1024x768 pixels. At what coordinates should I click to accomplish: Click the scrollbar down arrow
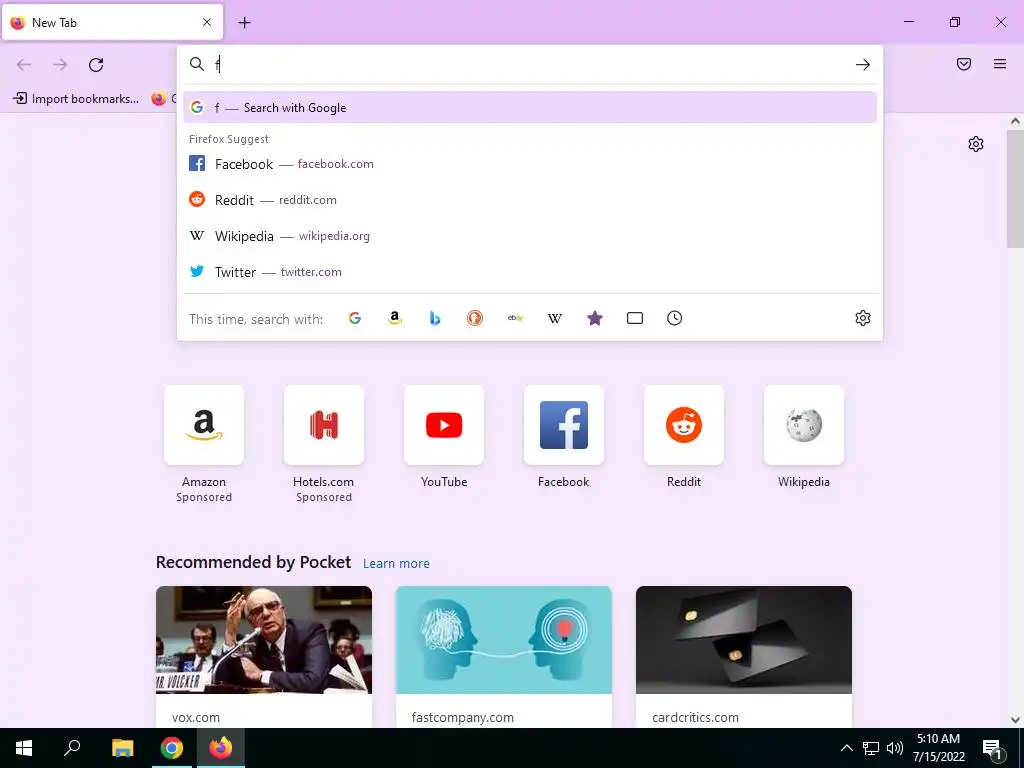pos(1015,720)
